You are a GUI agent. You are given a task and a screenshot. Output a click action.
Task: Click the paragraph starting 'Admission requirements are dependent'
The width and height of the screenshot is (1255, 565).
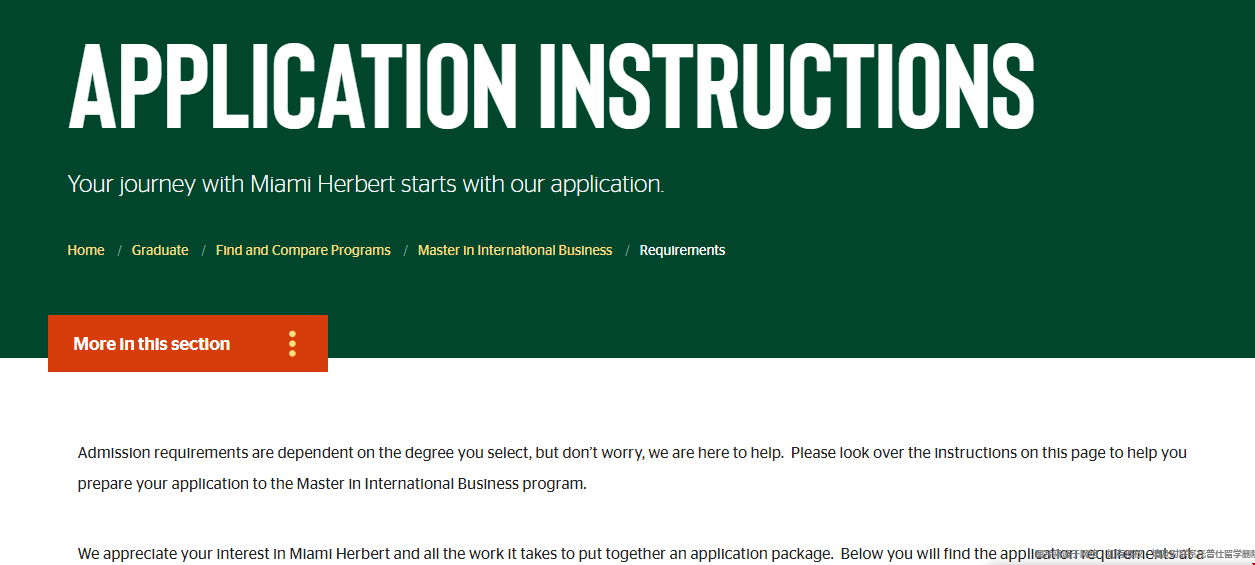[632, 468]
